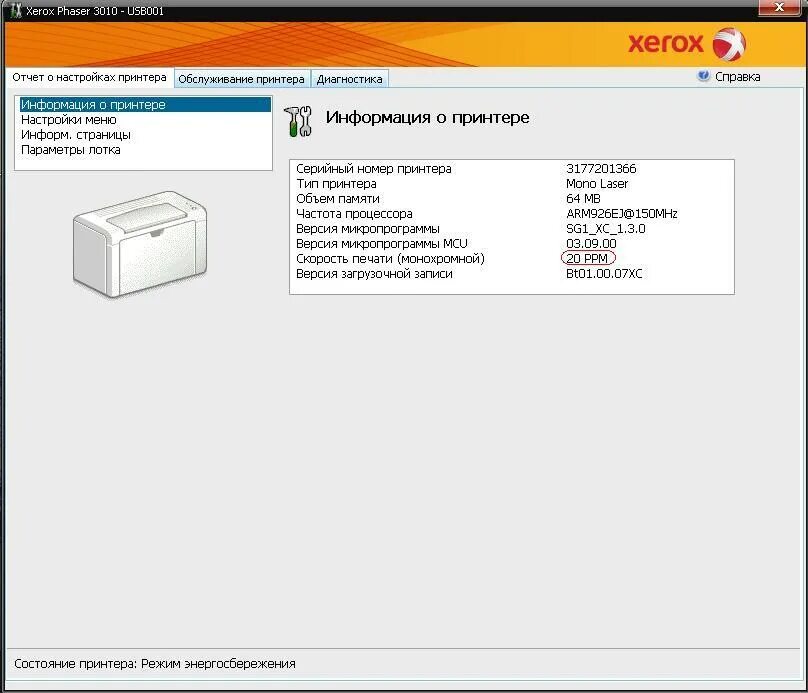This screenshot has width=808, height=693.
Task: Click the Bt01.00.07XC boot version value
Action: click(x=604, y=274)
